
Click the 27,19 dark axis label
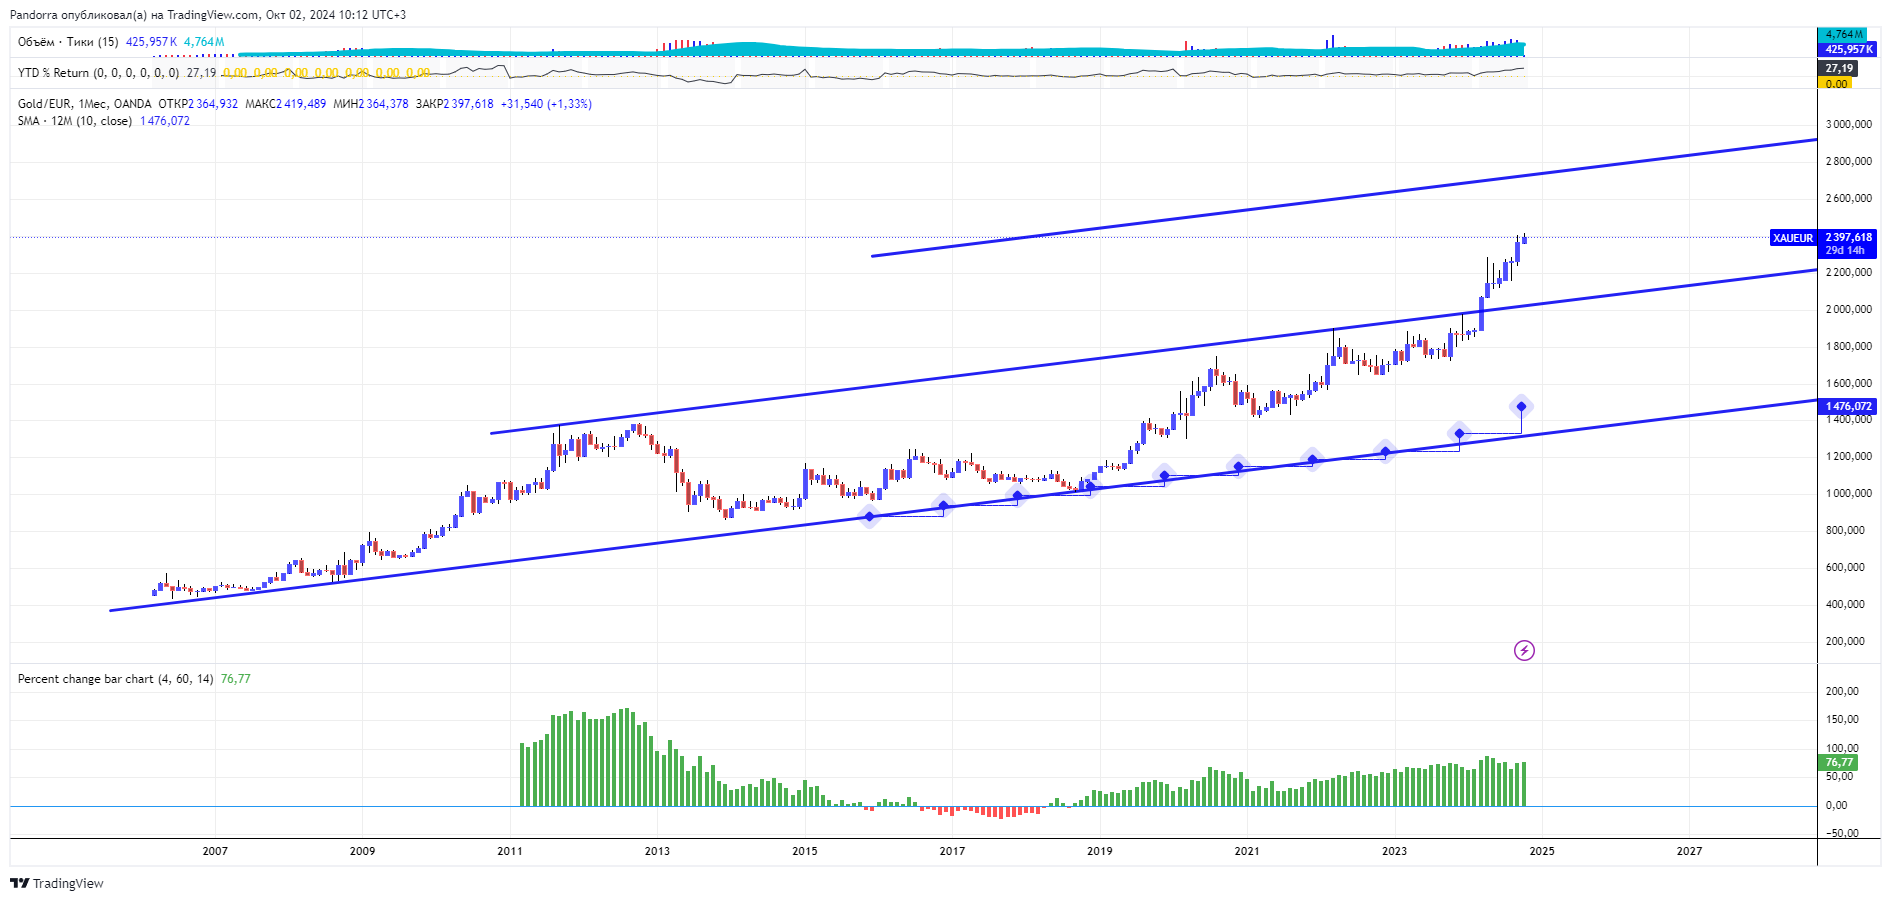tap(1839, 68)
